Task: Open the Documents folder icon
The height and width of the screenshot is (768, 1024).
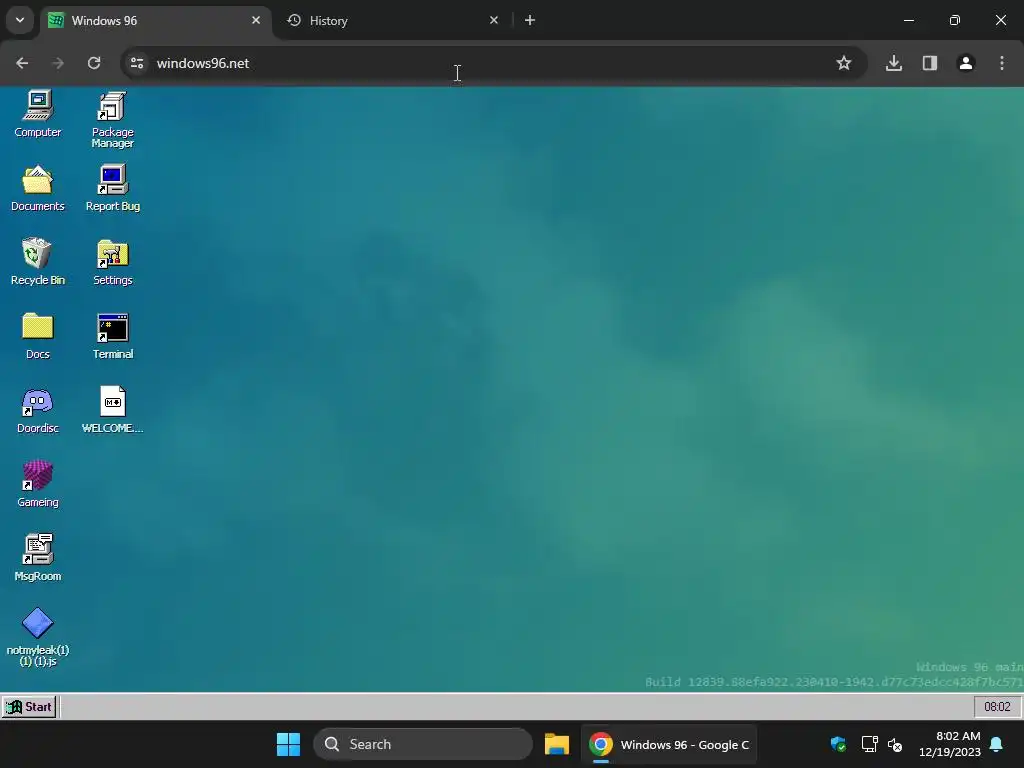Action: tap(37, 188)
